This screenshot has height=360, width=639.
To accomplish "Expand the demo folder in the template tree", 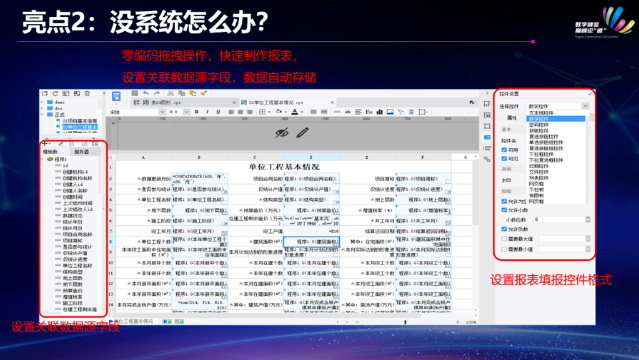I will pos(42,102).
